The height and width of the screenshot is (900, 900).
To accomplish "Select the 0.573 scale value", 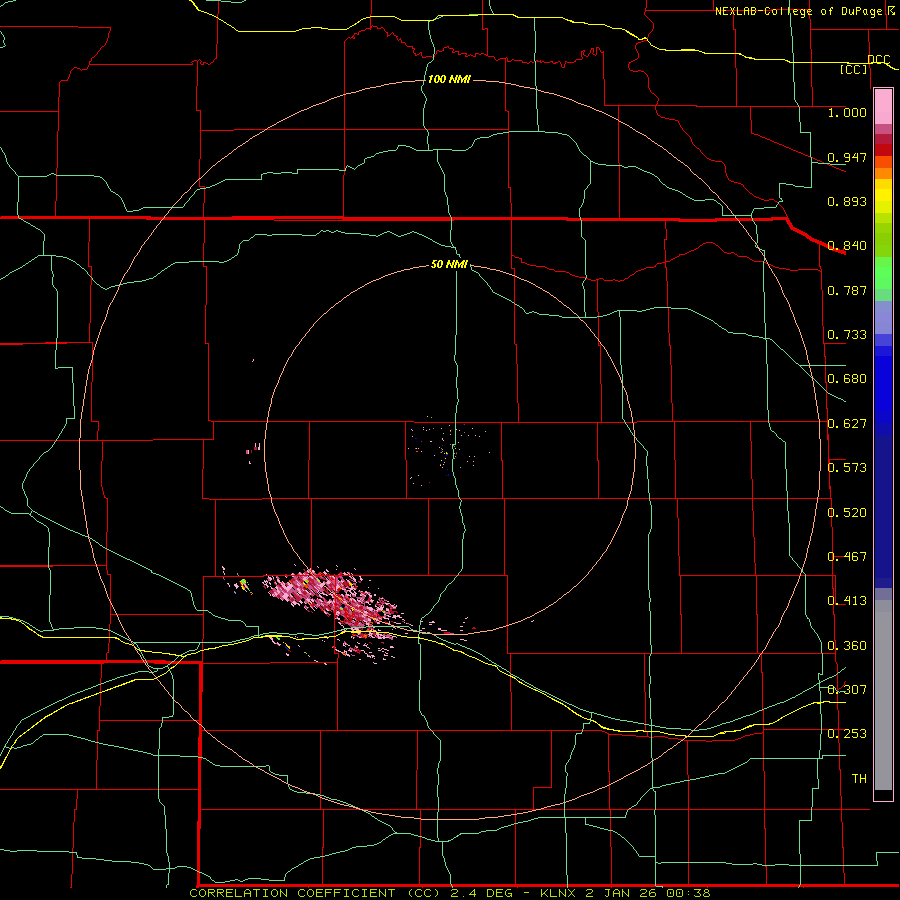I will pos(847,468).
